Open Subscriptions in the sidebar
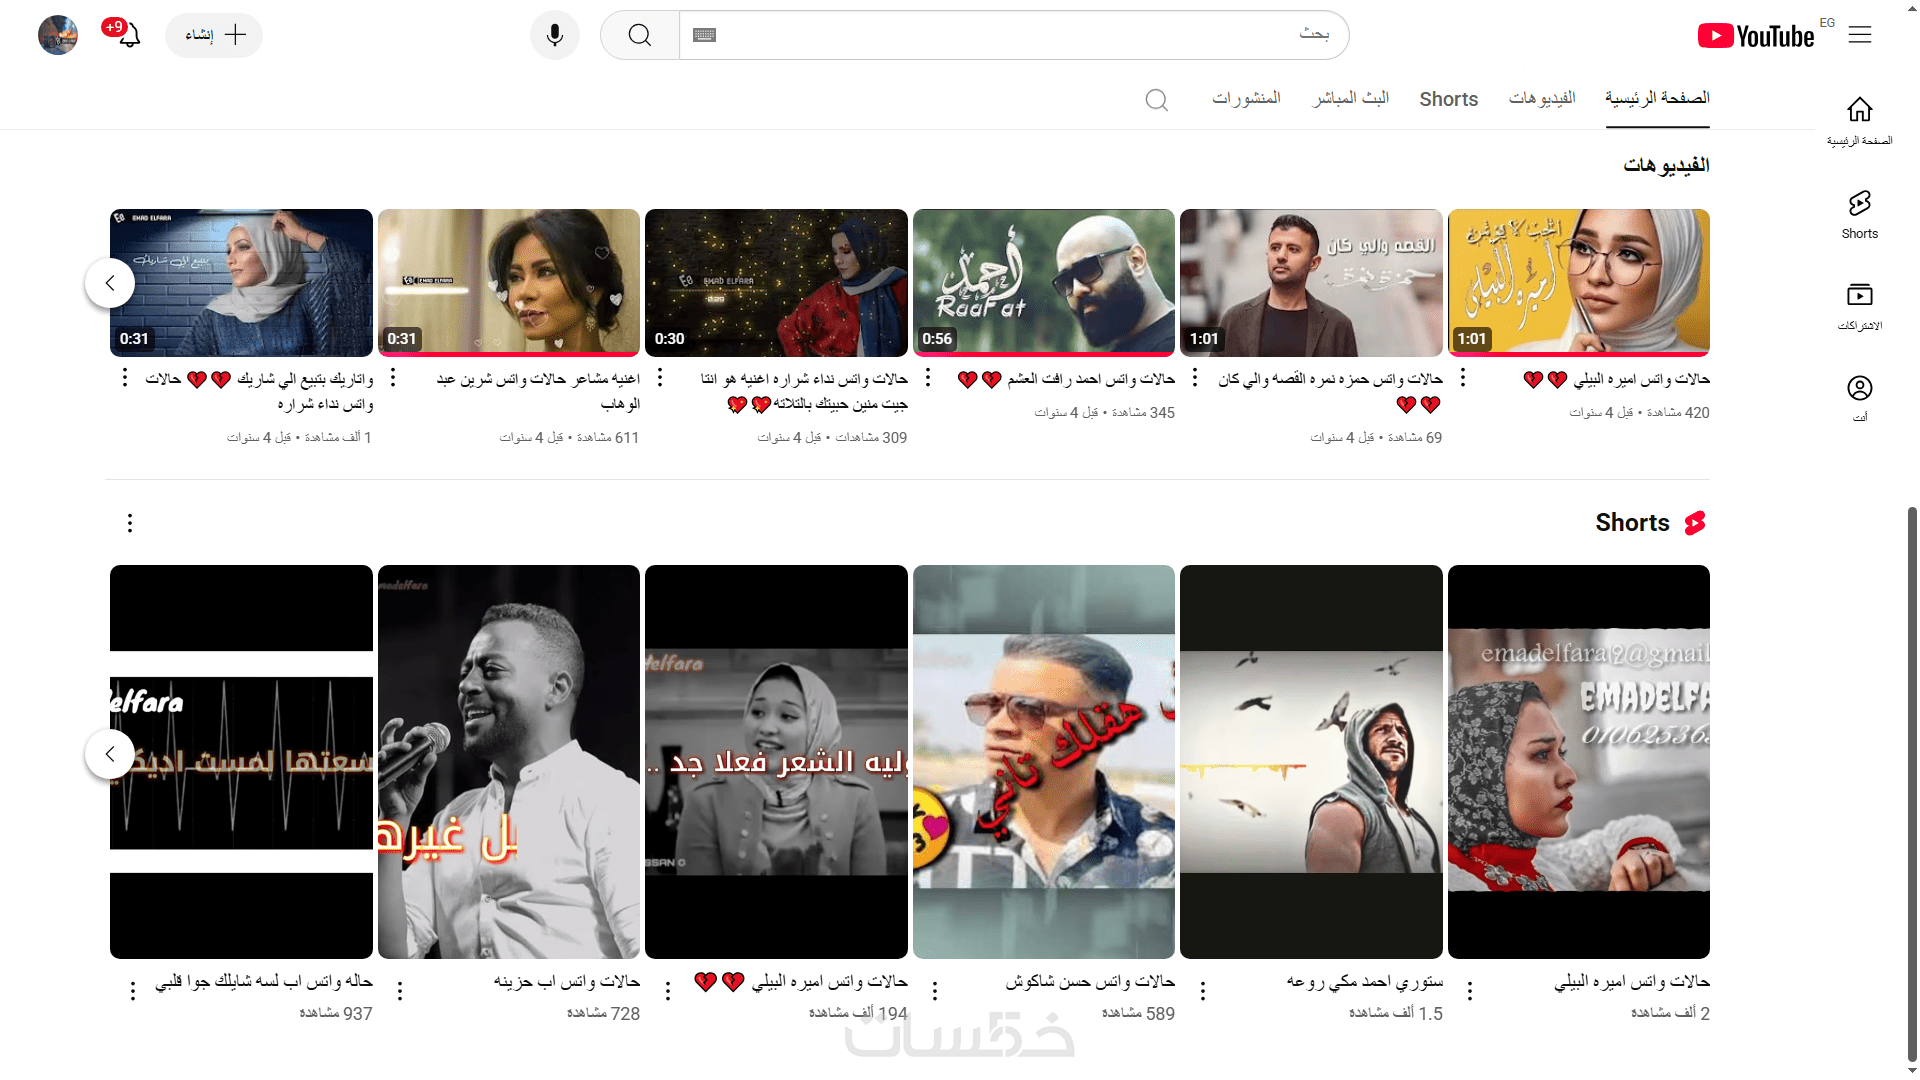This screenshot has width=1920, height=1080. 1859,305
